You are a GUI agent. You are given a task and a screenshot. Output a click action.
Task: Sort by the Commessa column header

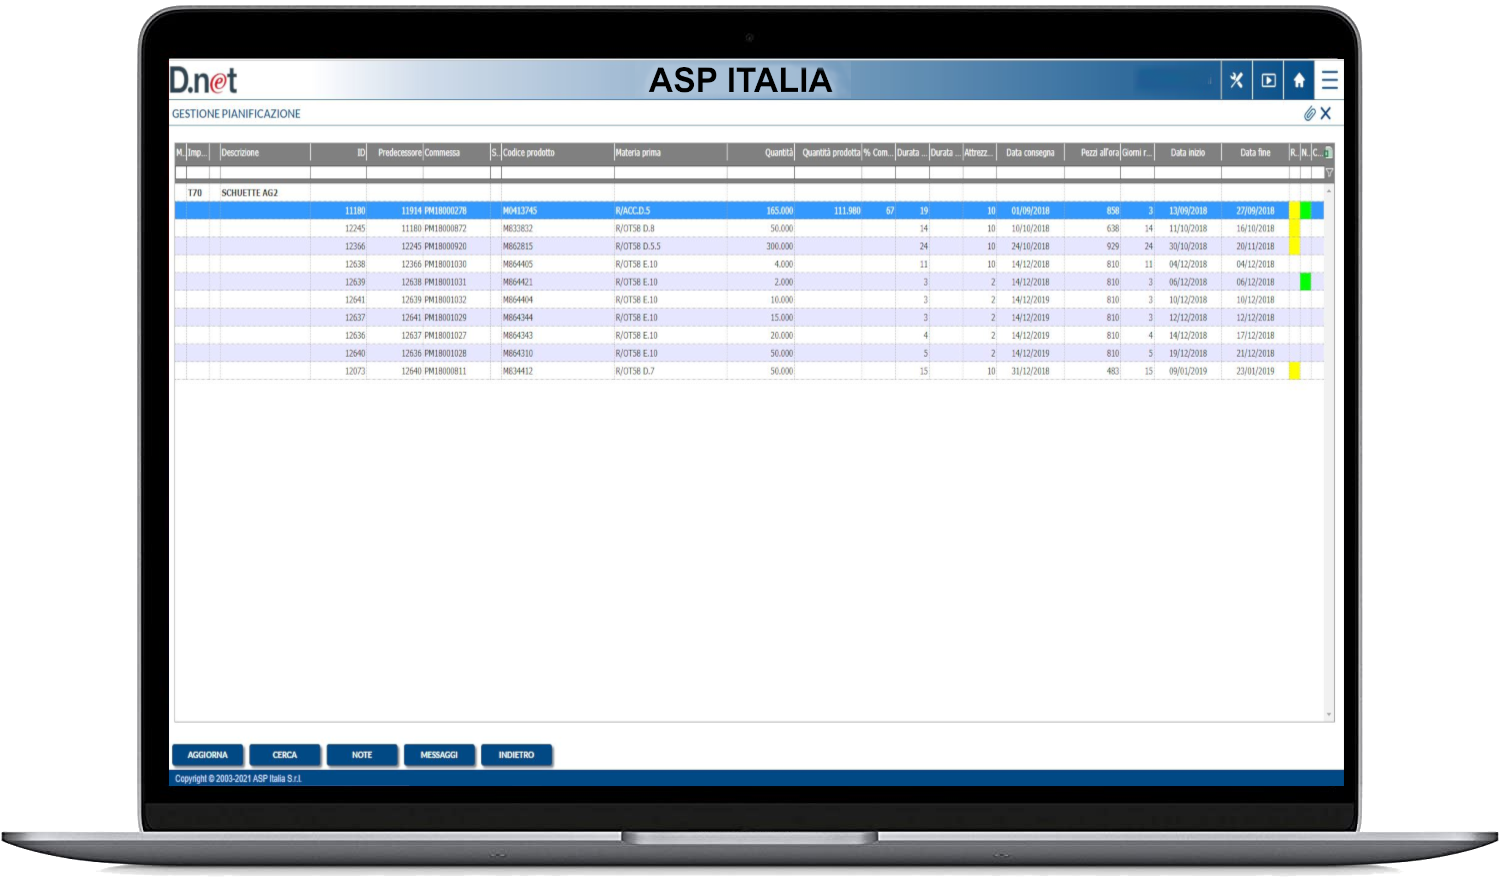456,153
